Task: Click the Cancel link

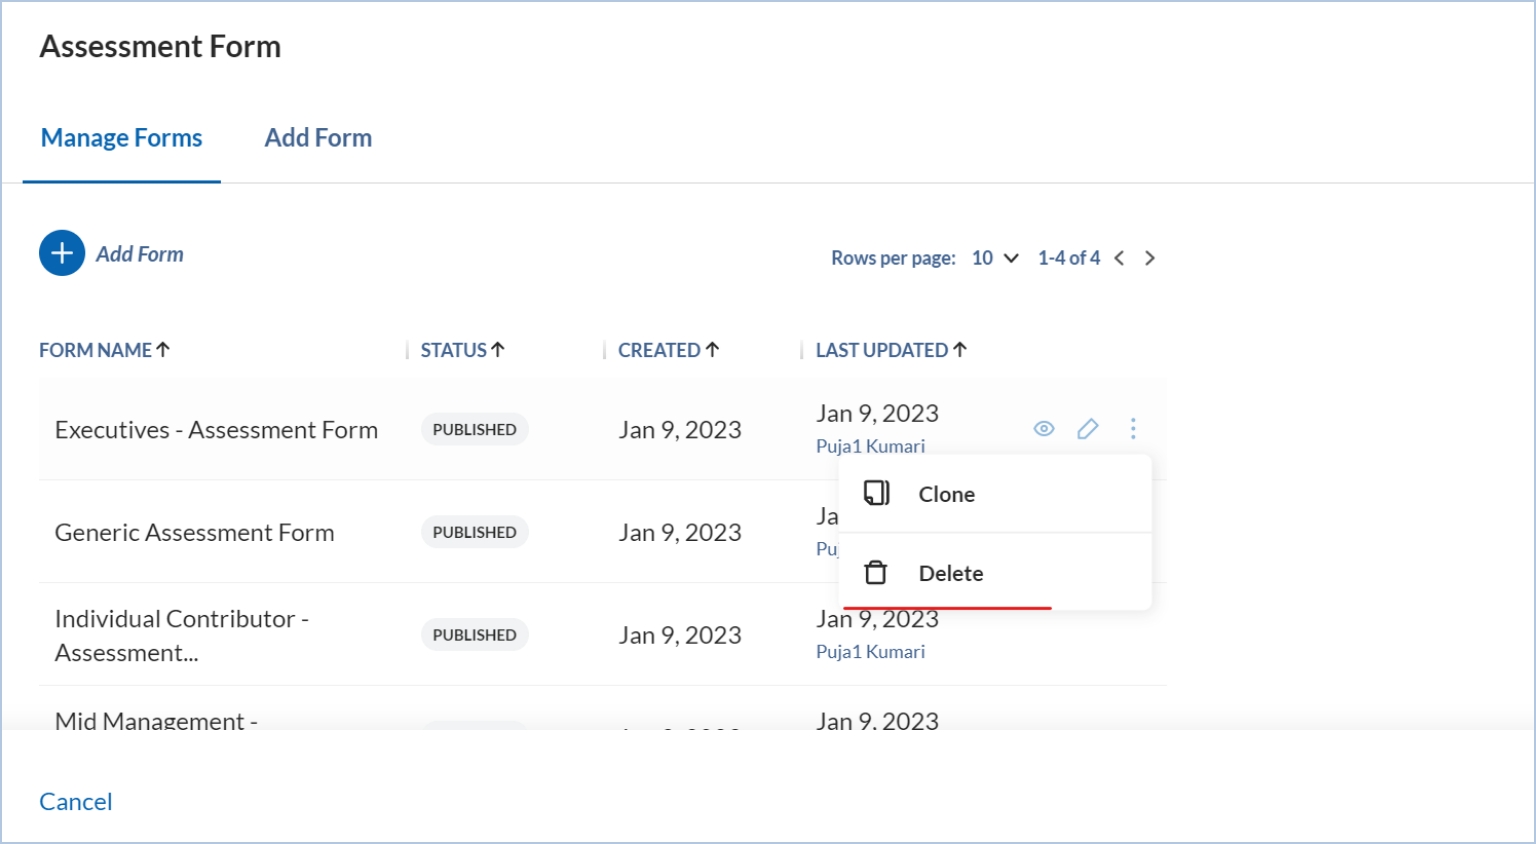Action: (x=76, y=802)
